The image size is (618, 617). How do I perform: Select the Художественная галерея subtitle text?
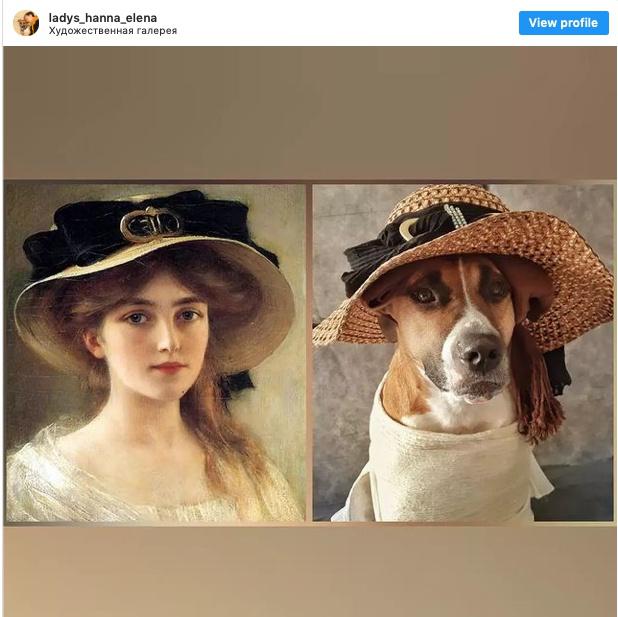pyautogui.click(x=113, y=31)
